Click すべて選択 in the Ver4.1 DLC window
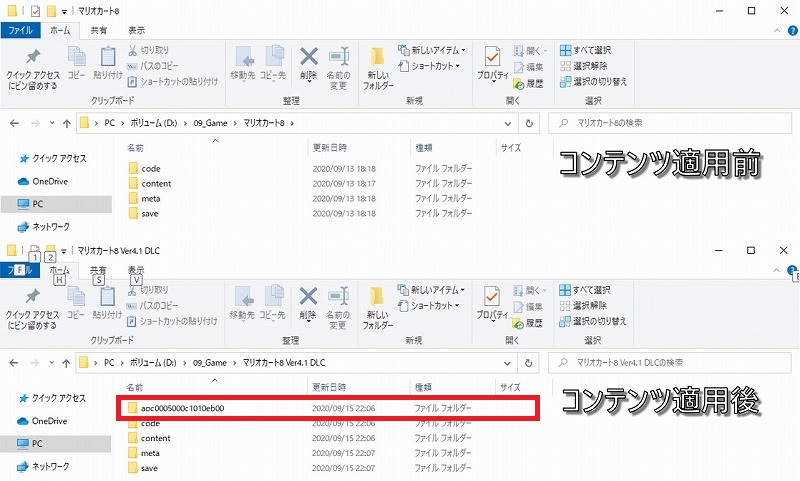 click(585, 290)
